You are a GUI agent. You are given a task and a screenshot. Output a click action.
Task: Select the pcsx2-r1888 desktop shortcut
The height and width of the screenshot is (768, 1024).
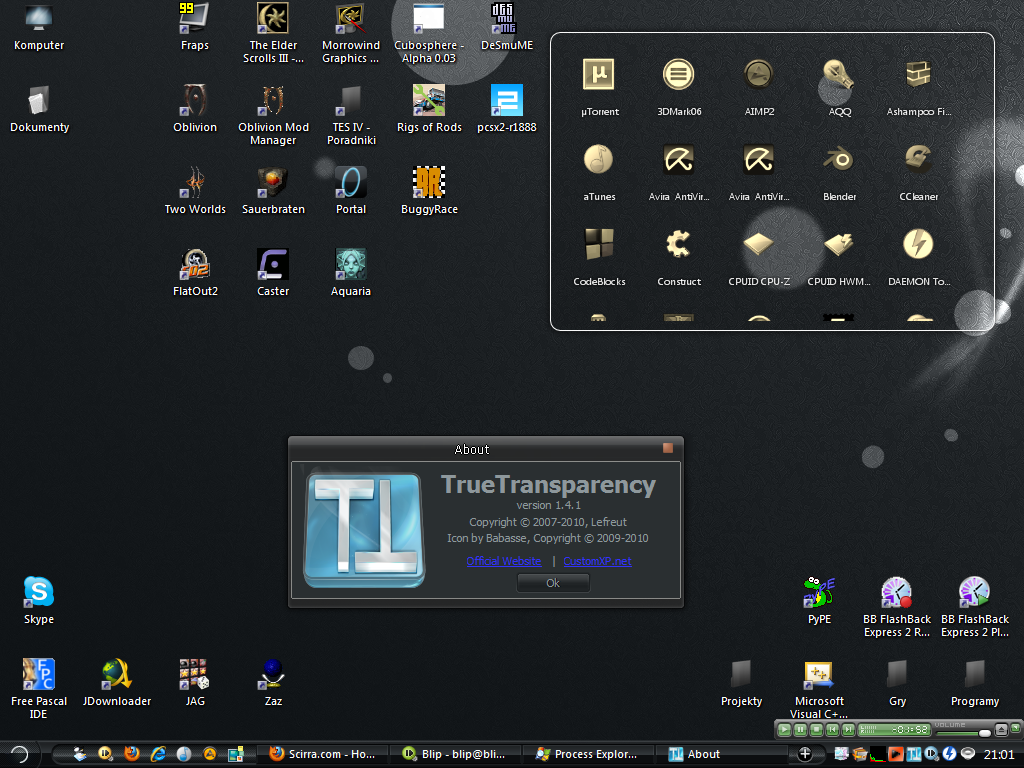[507, 109]
